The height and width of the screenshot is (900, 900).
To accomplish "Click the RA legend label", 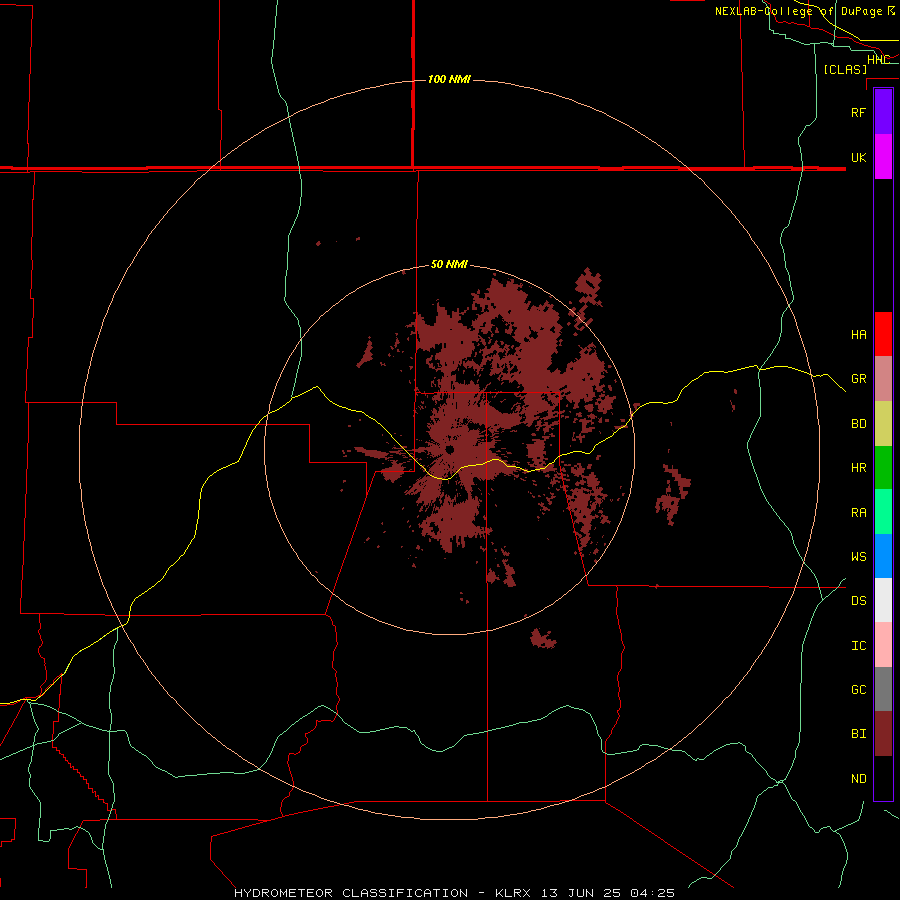I will [858, 513].
